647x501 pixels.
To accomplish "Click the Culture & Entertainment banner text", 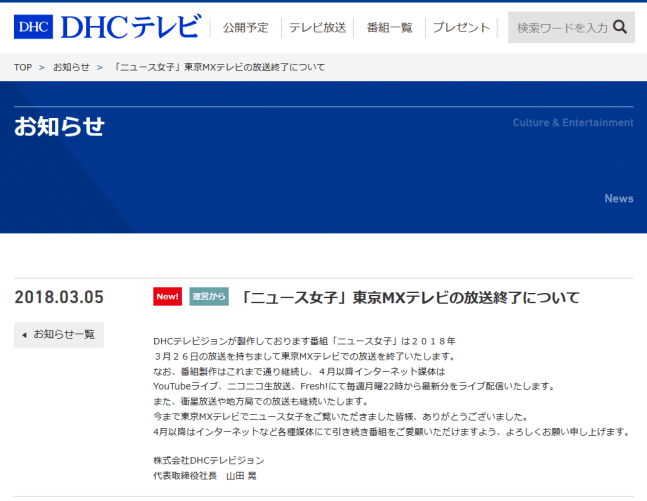I will (573, 123).
